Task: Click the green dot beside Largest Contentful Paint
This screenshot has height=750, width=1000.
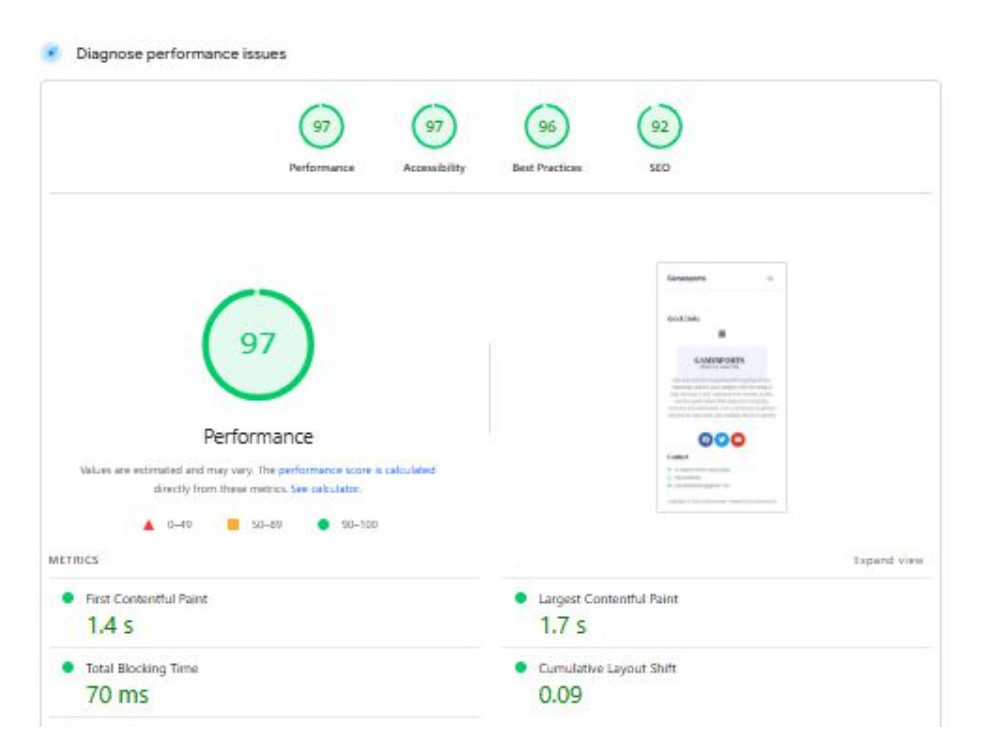Action: [520, 598]
